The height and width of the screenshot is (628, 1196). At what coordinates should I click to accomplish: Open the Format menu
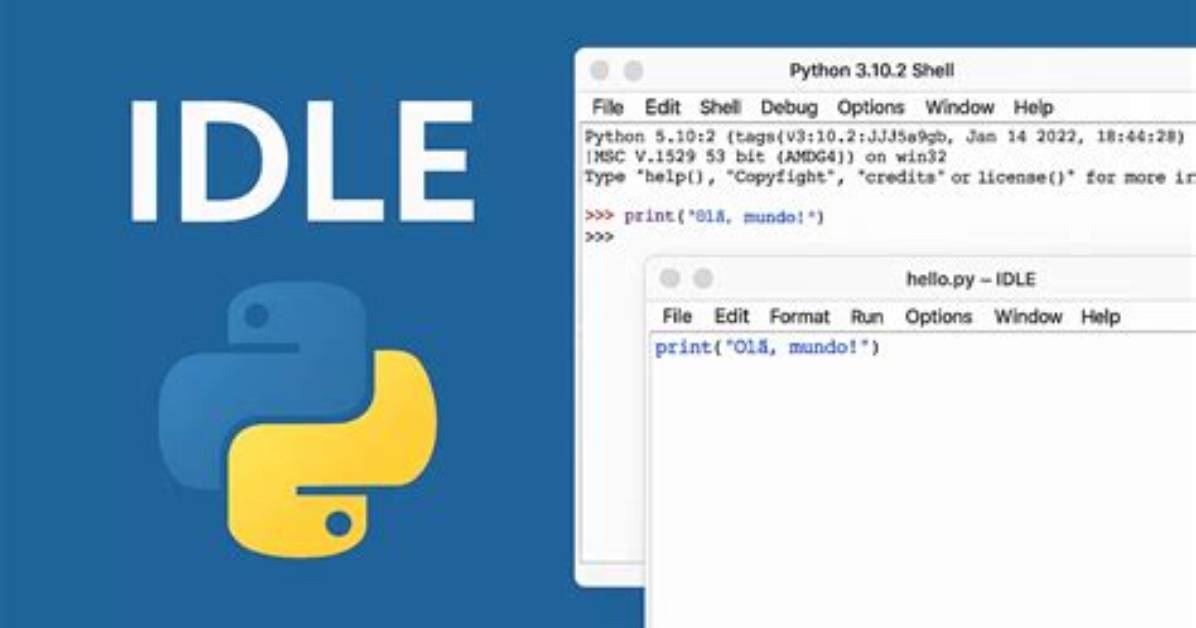point(799,317)
